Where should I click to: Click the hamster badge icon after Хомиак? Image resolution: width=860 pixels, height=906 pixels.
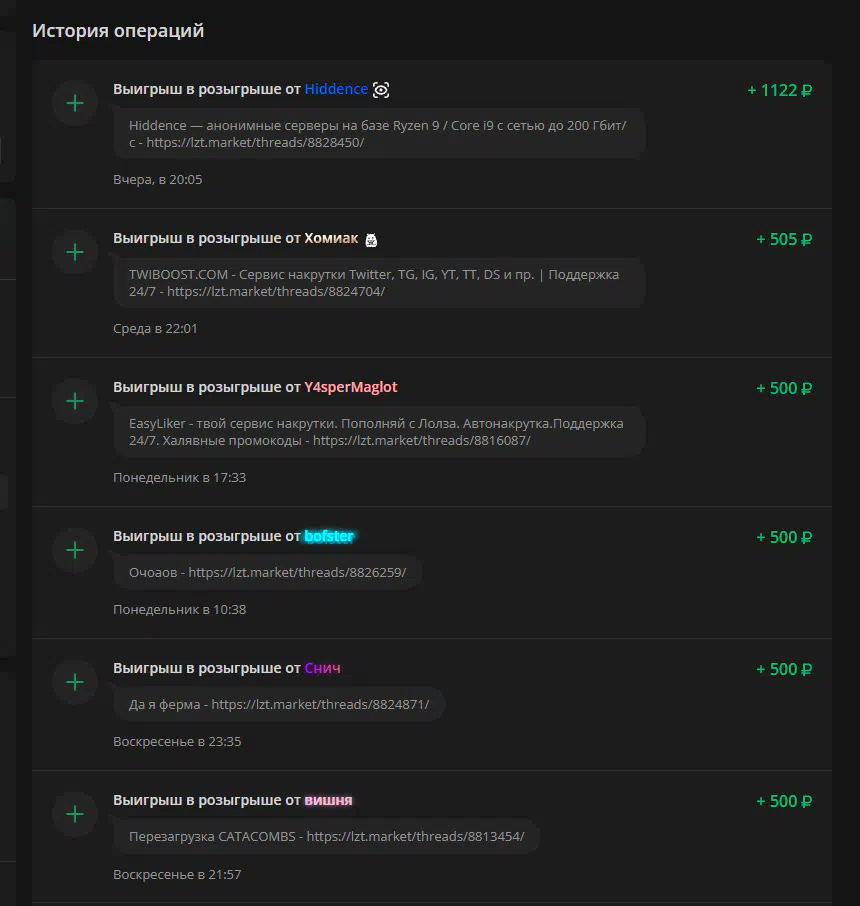click(371, 239)
